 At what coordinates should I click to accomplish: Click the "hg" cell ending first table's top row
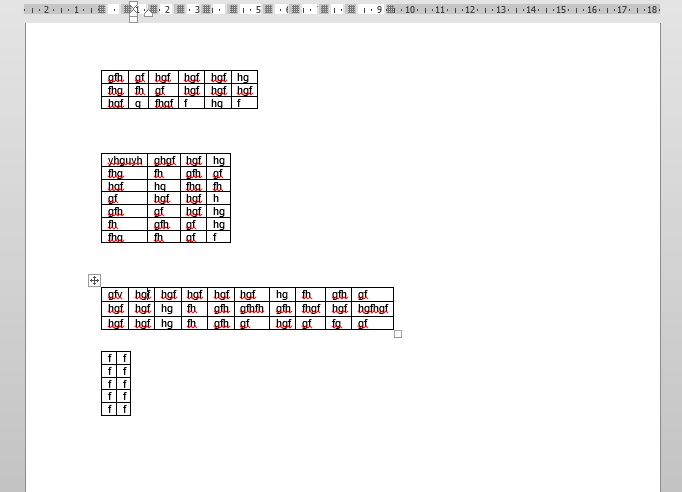[244, 77]
